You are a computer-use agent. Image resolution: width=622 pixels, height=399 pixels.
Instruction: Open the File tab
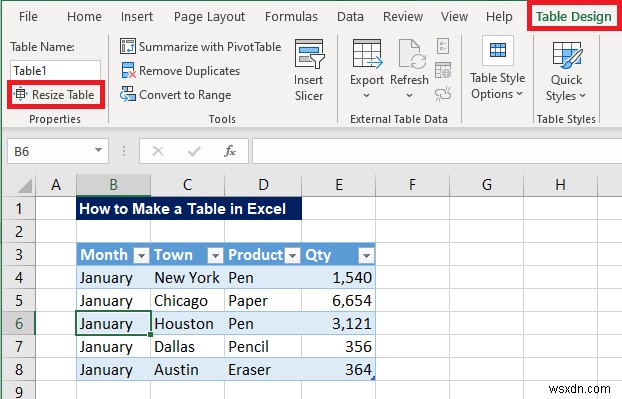coord(28,17)
